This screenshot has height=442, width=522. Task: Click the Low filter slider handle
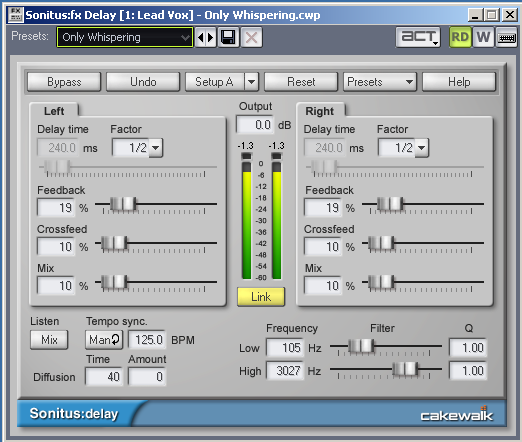tap(361, 346)
